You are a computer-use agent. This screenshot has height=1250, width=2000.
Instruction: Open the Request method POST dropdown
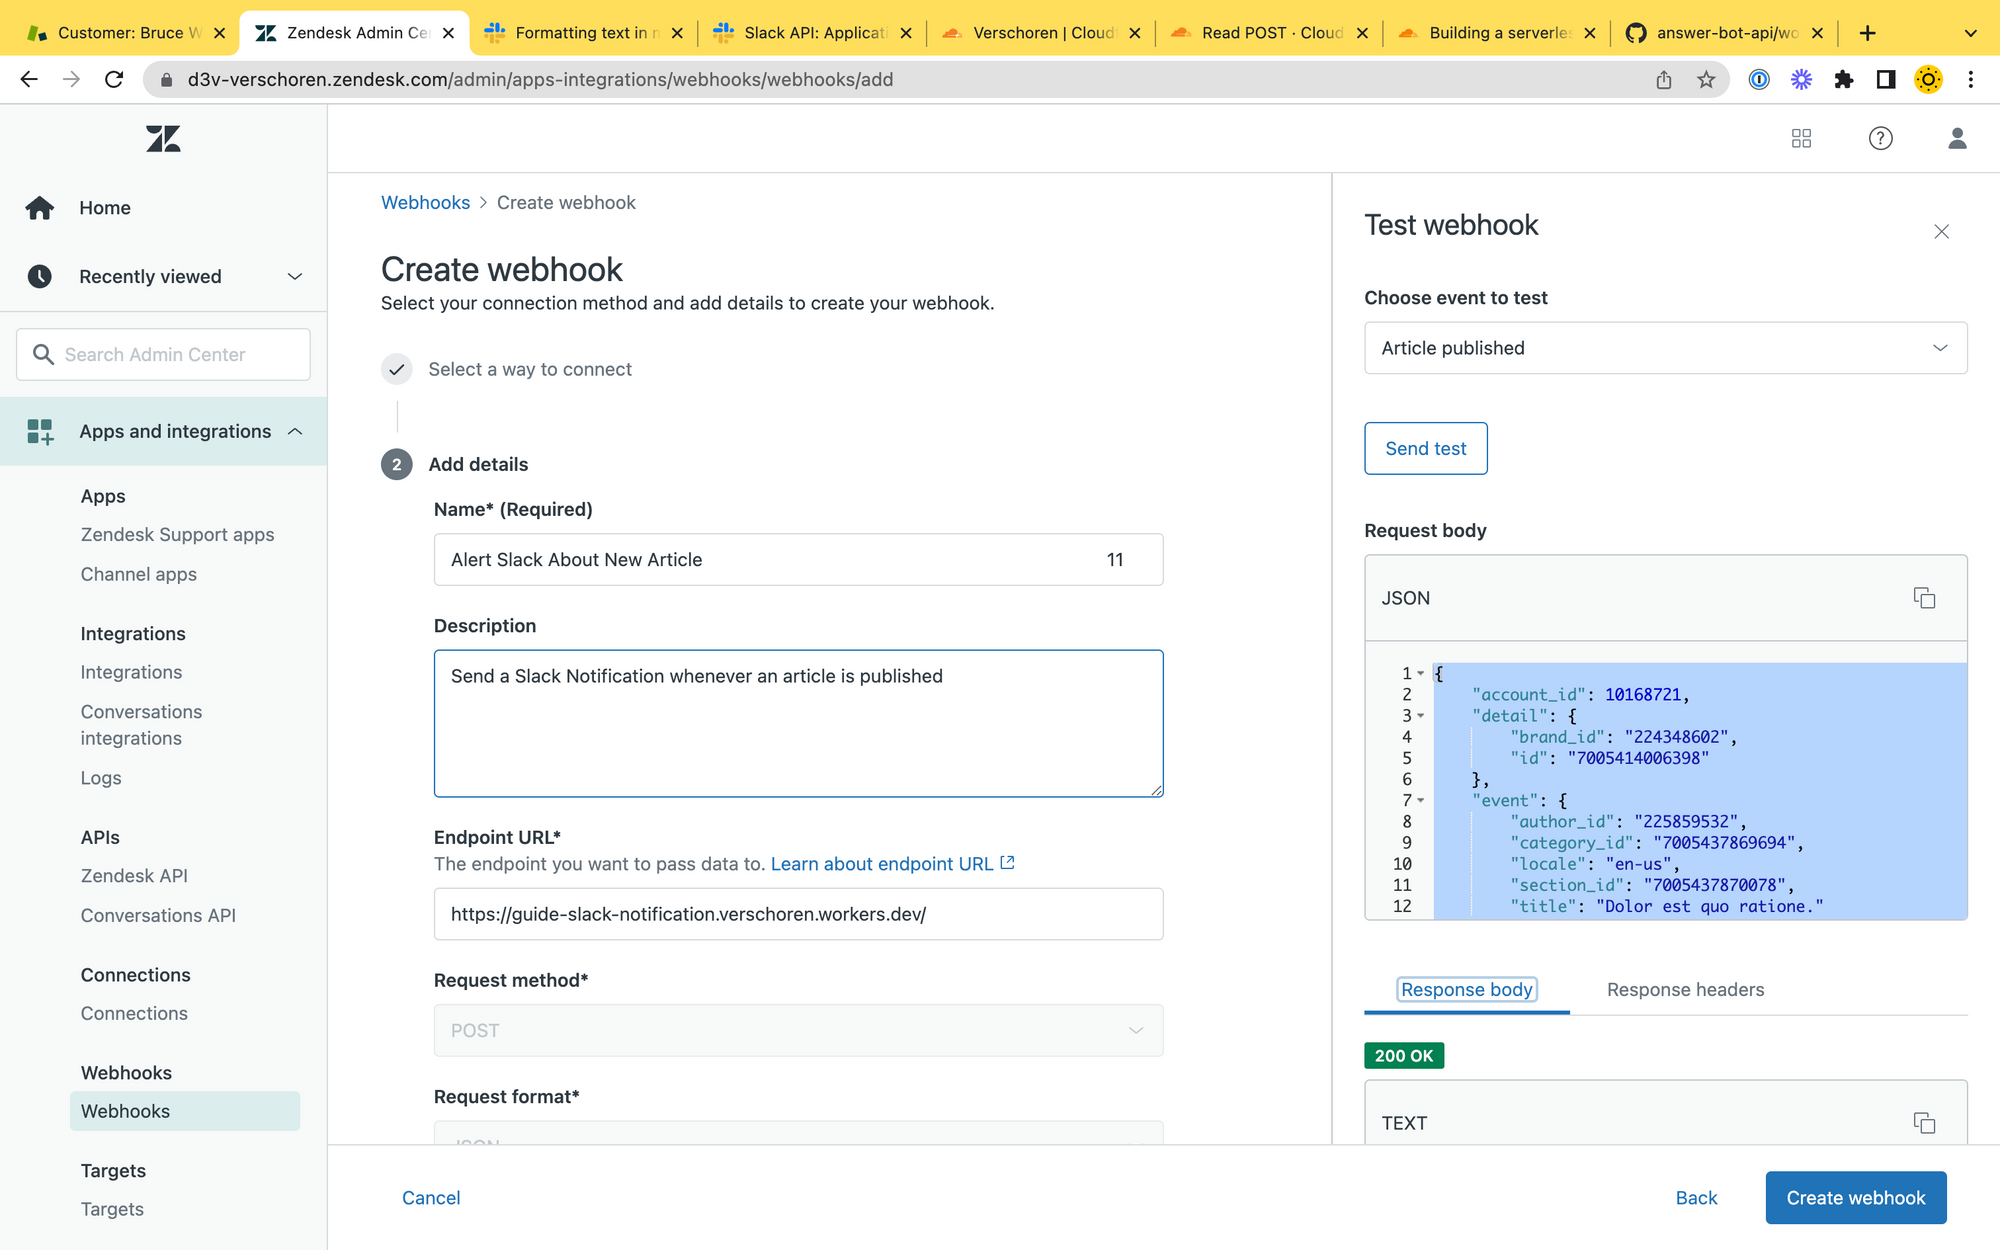coord(798,1030)
